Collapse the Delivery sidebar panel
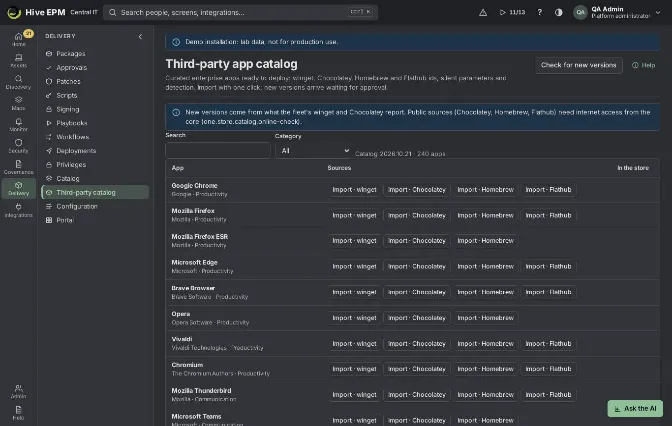Screen dimensions: 672x426 (140, 36)
